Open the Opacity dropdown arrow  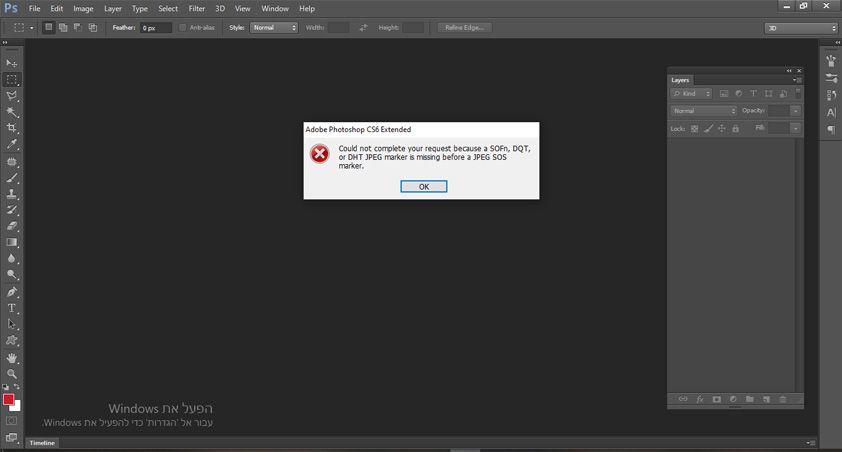(x=795, y=111)
